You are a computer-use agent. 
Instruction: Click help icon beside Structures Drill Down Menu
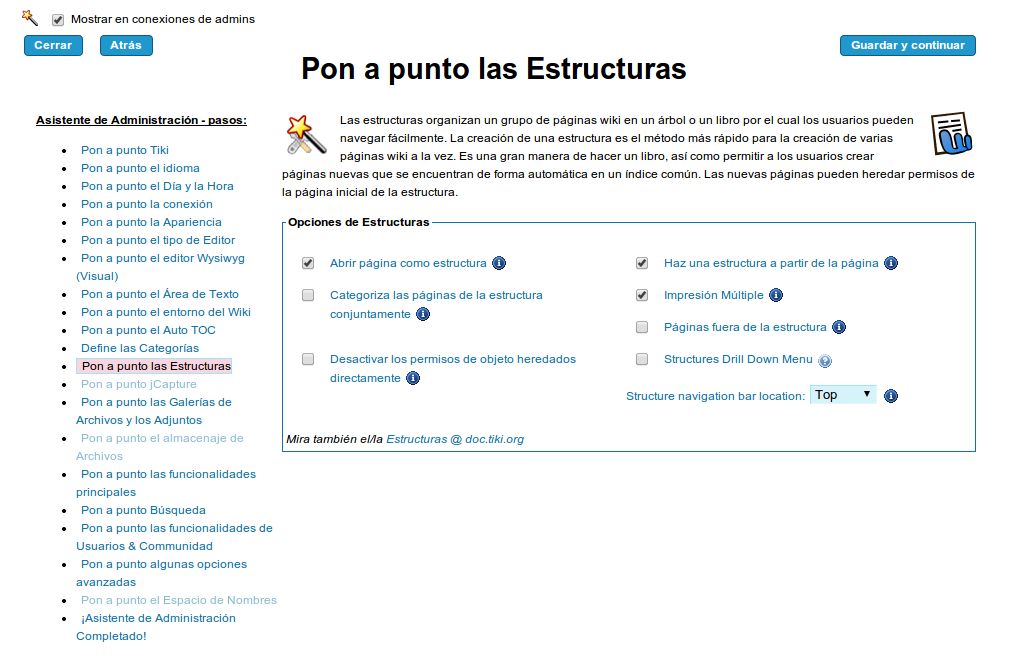point(825,361)
